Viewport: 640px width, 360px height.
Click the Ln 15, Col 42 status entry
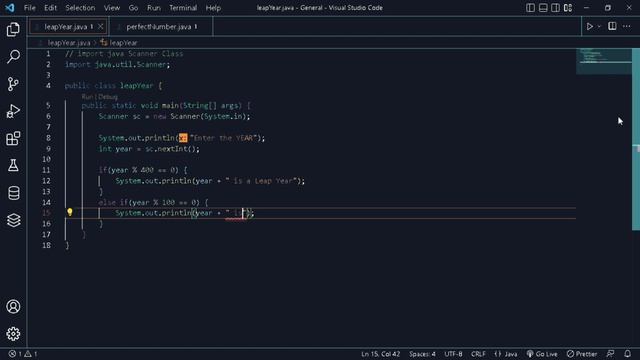[380, 354]
